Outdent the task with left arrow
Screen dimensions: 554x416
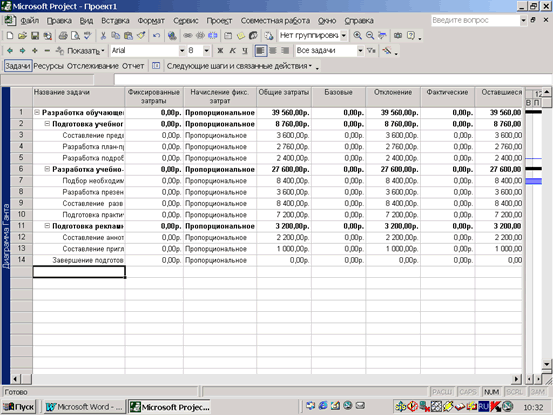(x=10, y=51)
